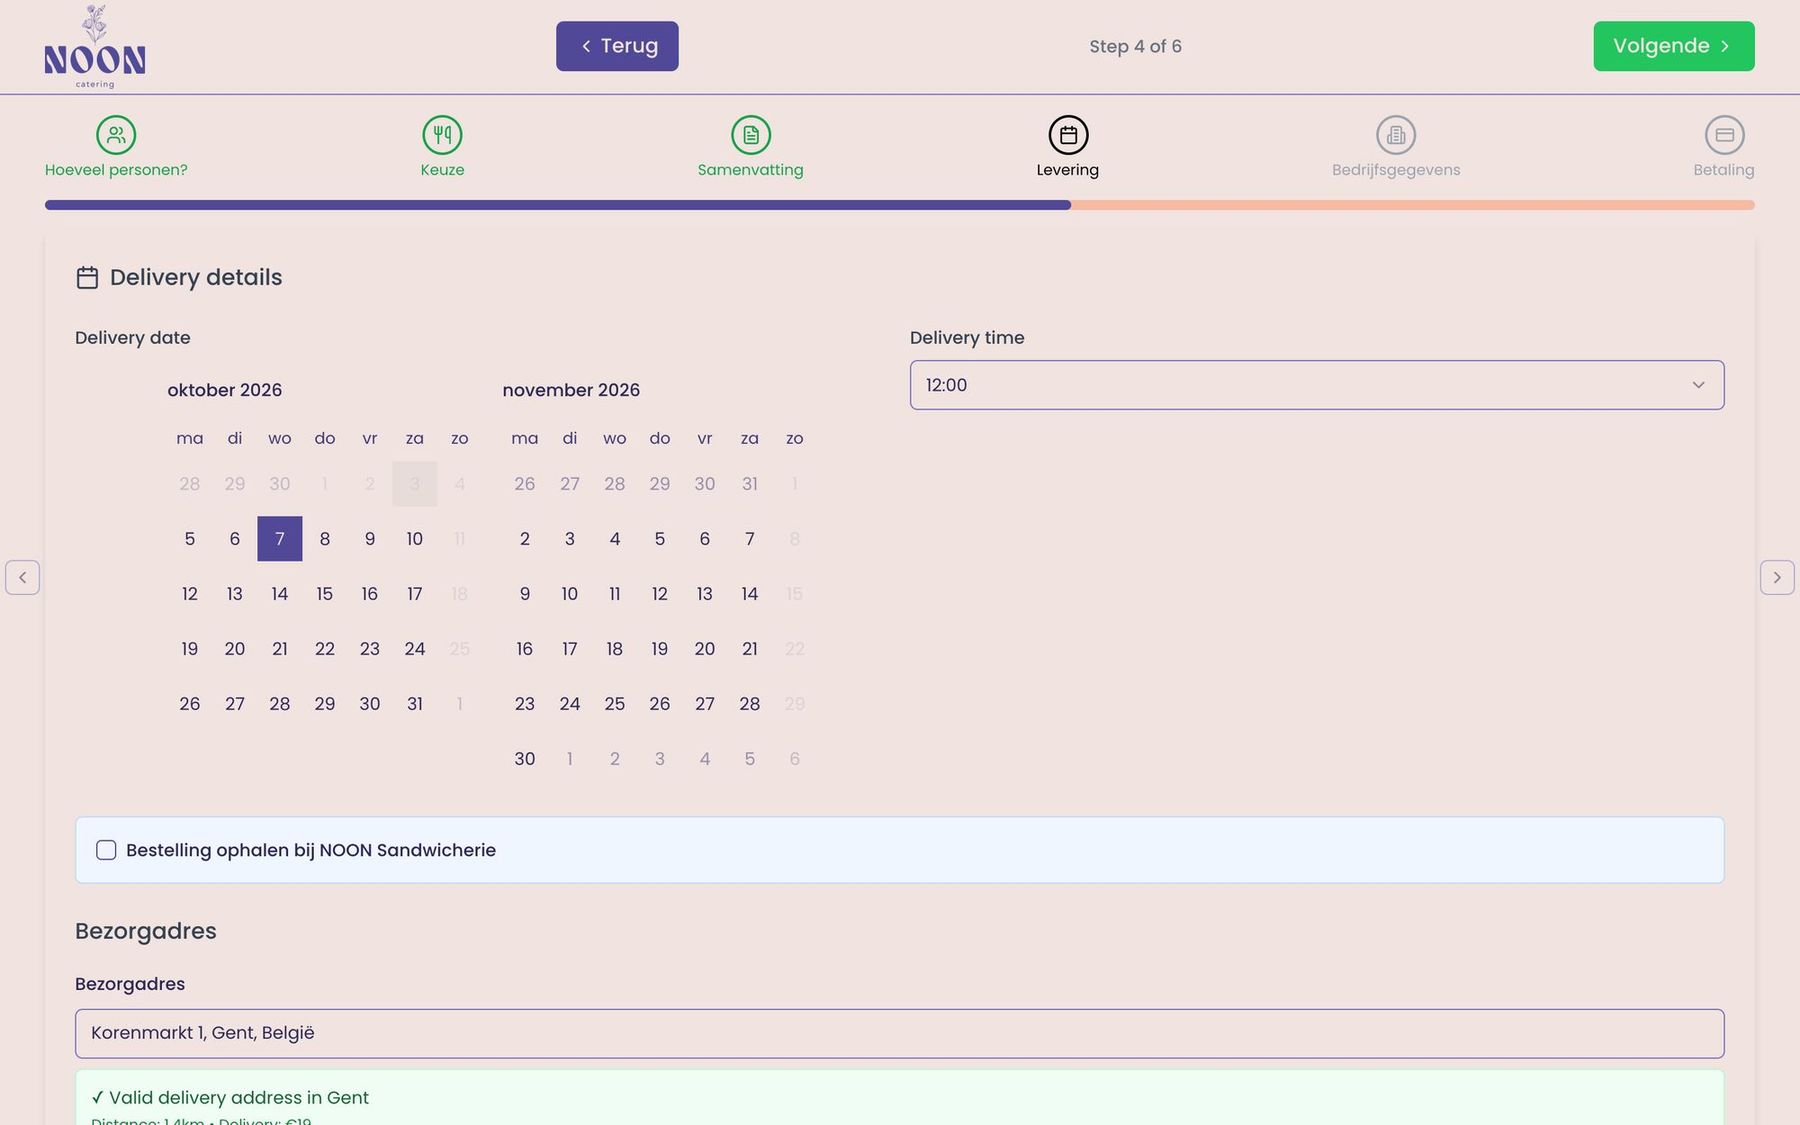Click the Step 4 of 6 text
1800x1125 pixels.
point(1135,46)
